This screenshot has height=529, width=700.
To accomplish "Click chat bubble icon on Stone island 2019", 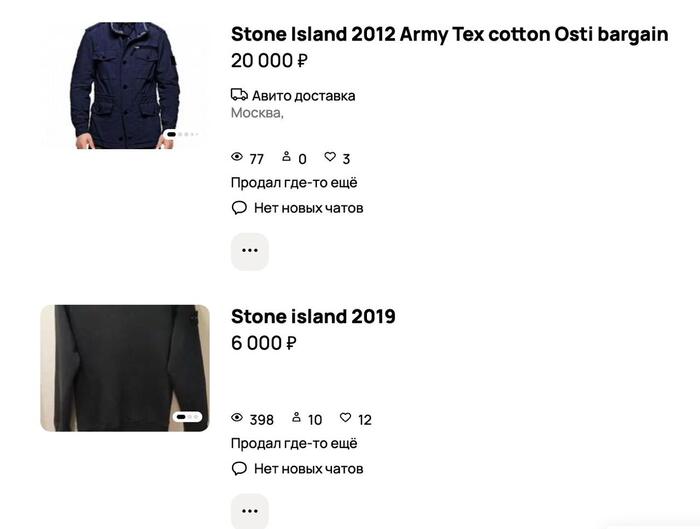I will coord(239,468).
